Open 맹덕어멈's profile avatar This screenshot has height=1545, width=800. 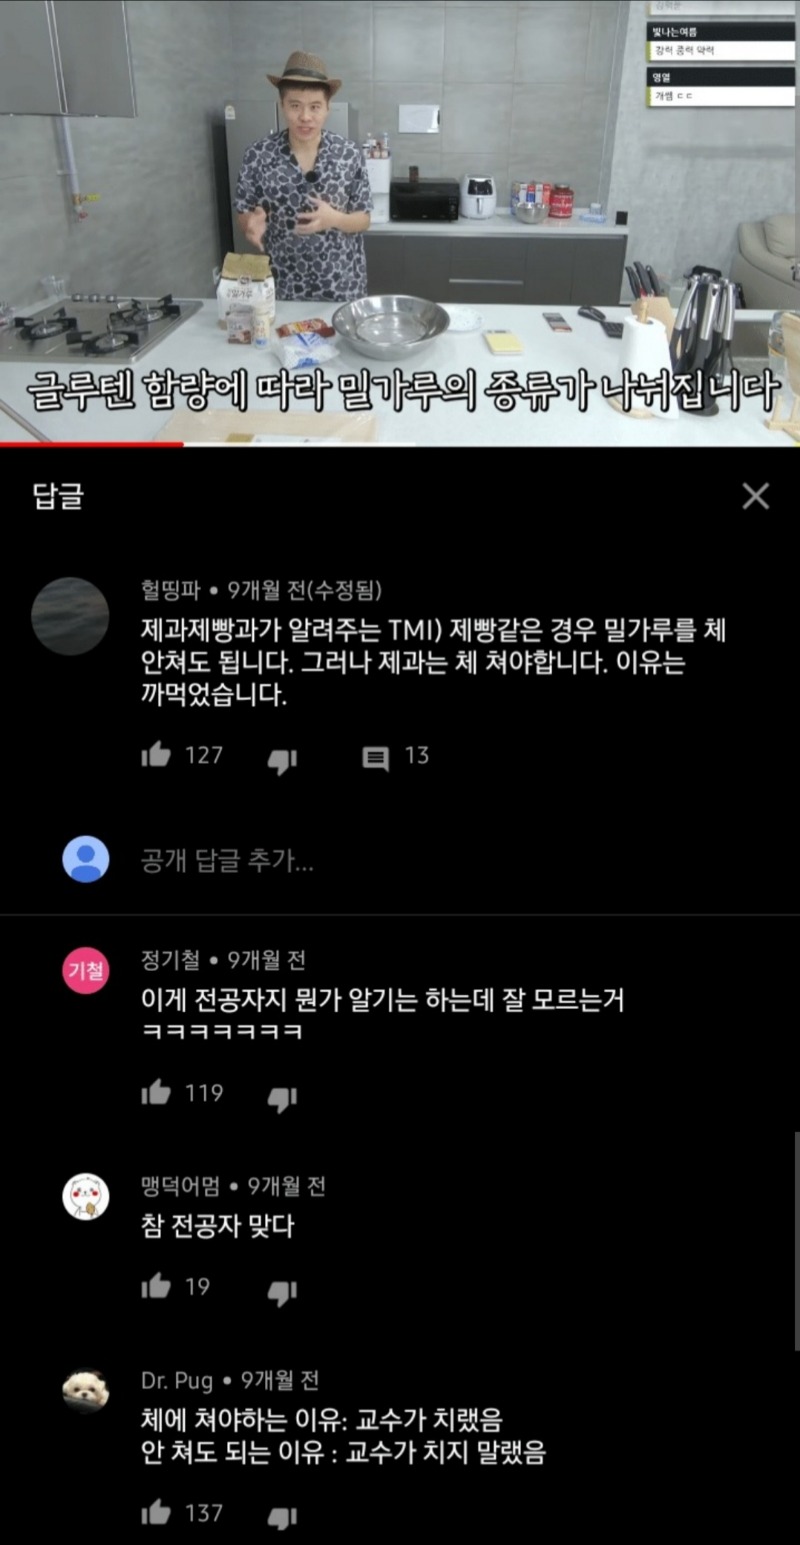click(x=86, y=1197)
